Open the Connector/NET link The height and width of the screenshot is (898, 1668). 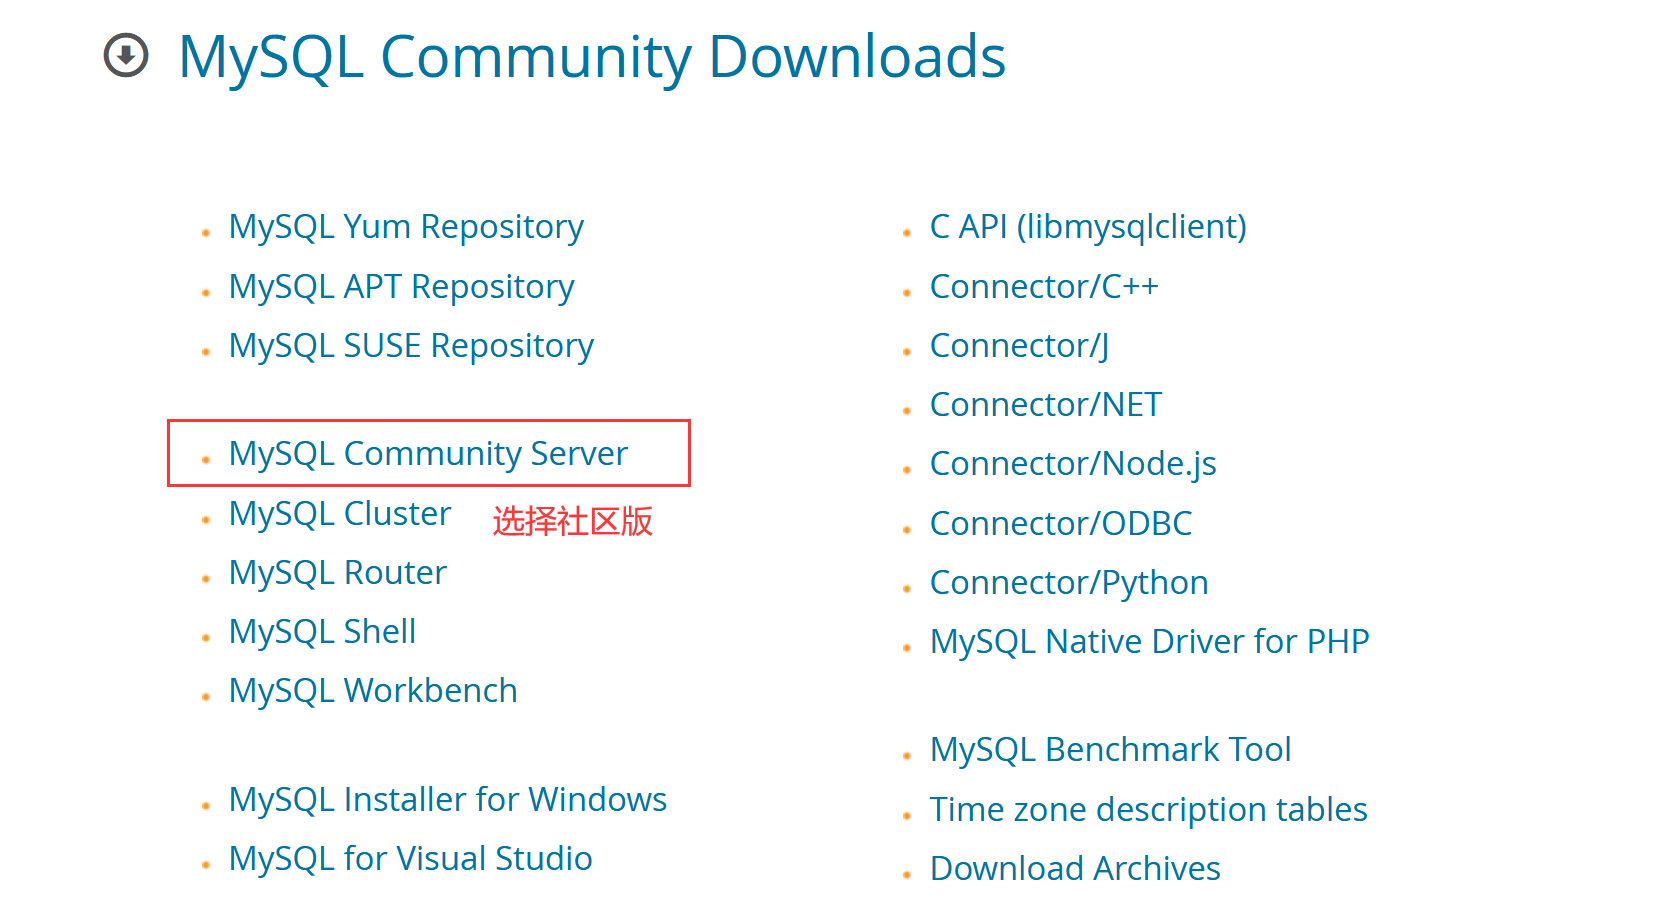pyautogui.click(x=1046, y=405)
